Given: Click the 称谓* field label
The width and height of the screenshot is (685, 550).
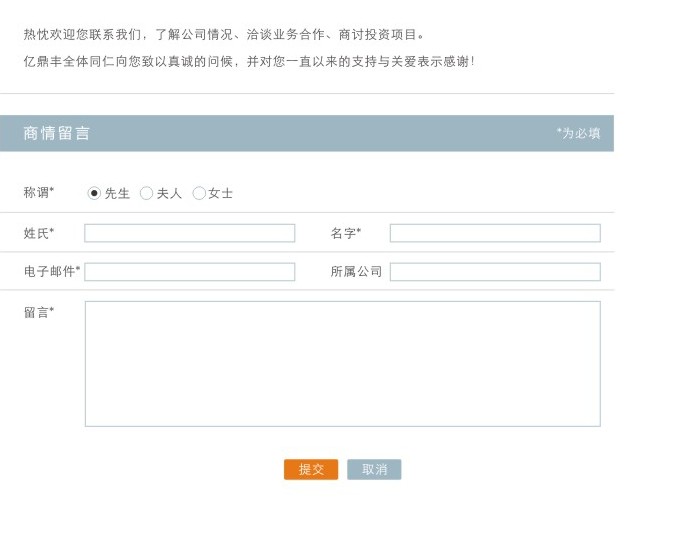Looking at the screenshot, I should tap(39, 192).
